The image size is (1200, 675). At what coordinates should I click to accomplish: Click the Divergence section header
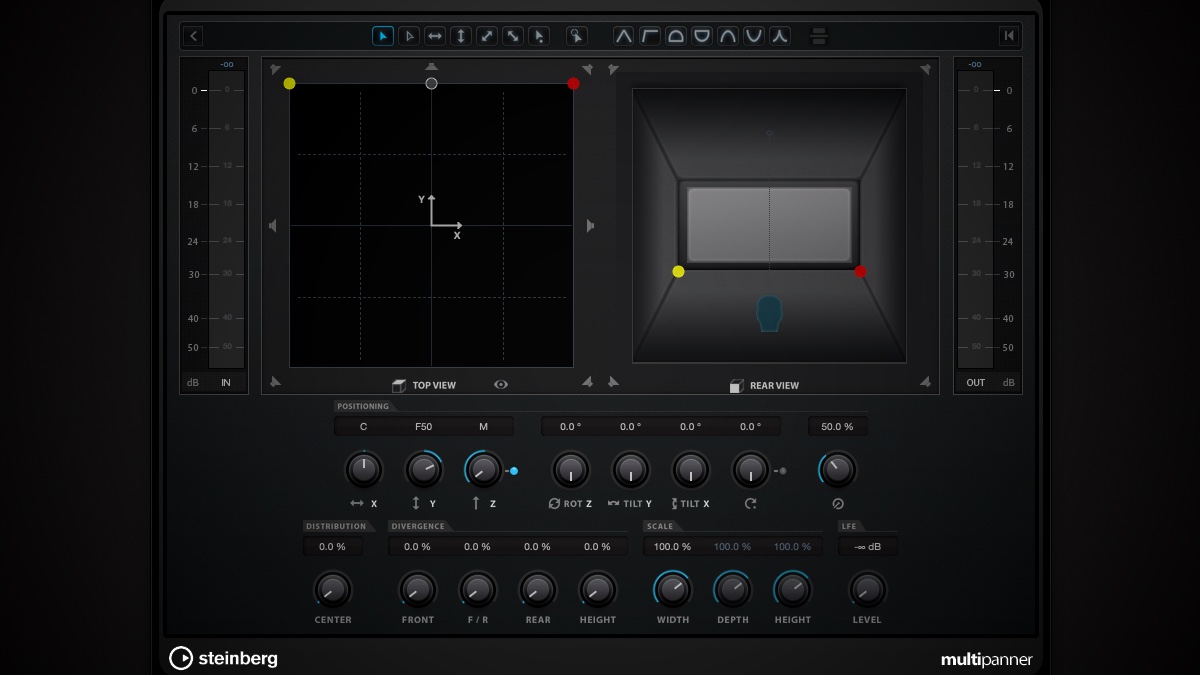pos(418,526)
